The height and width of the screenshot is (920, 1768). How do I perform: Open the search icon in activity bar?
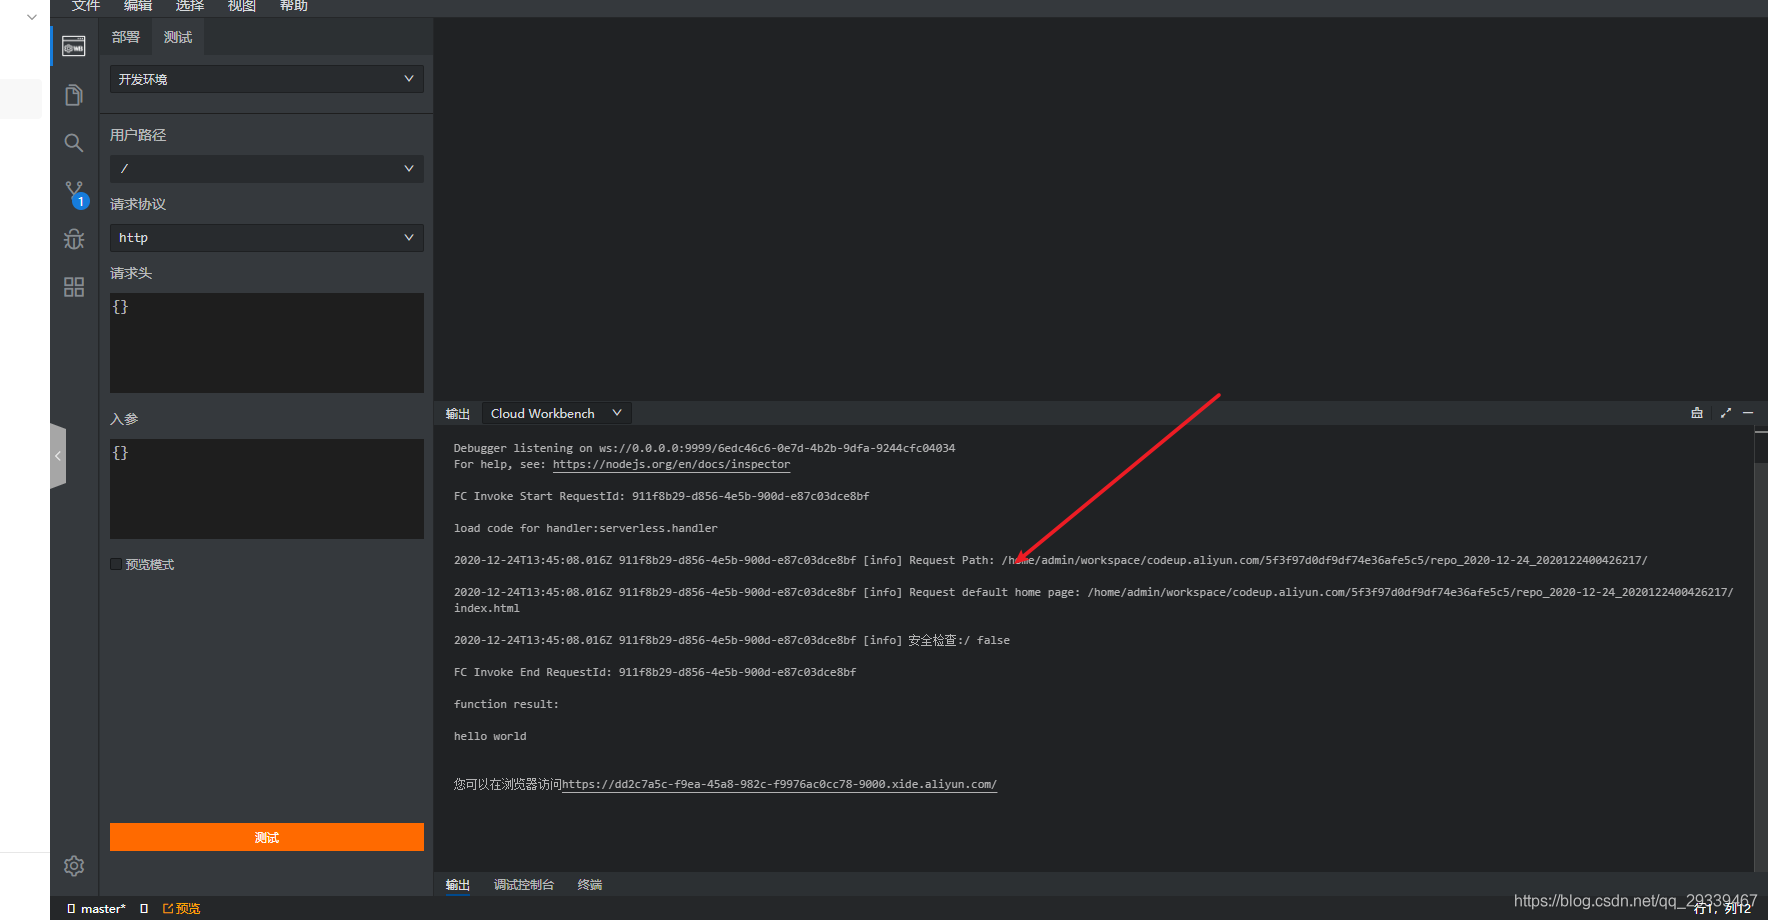pos(74,143)
